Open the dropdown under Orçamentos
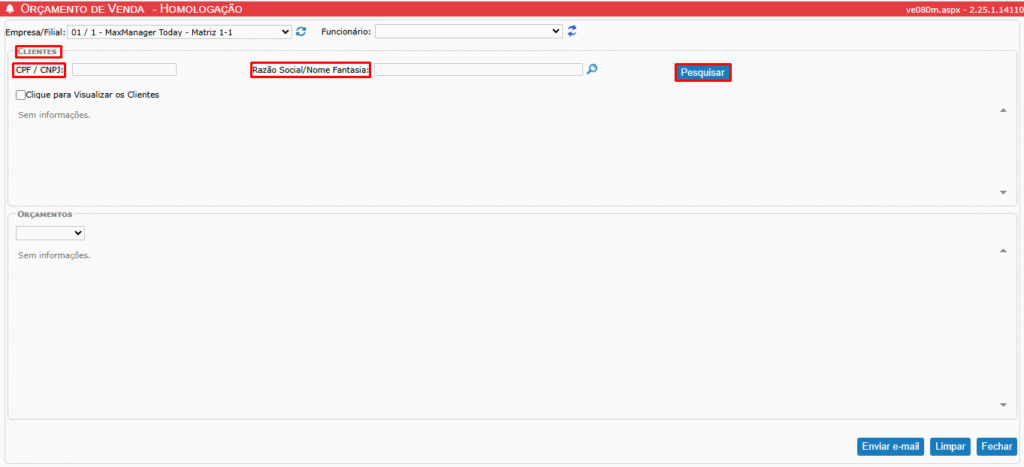 coord(50,233)
